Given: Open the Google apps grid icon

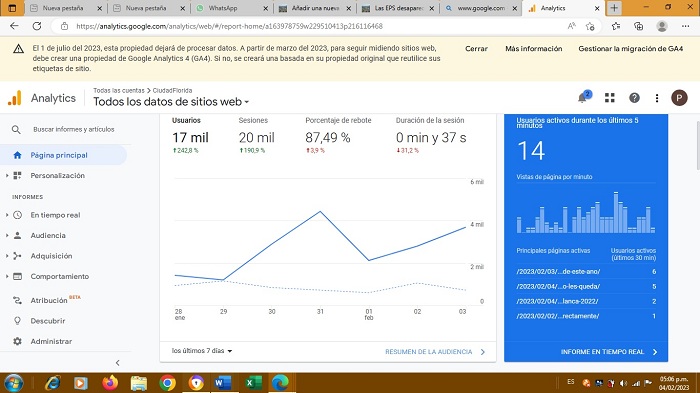Looking at the screenshot, I should coord(610,98).
